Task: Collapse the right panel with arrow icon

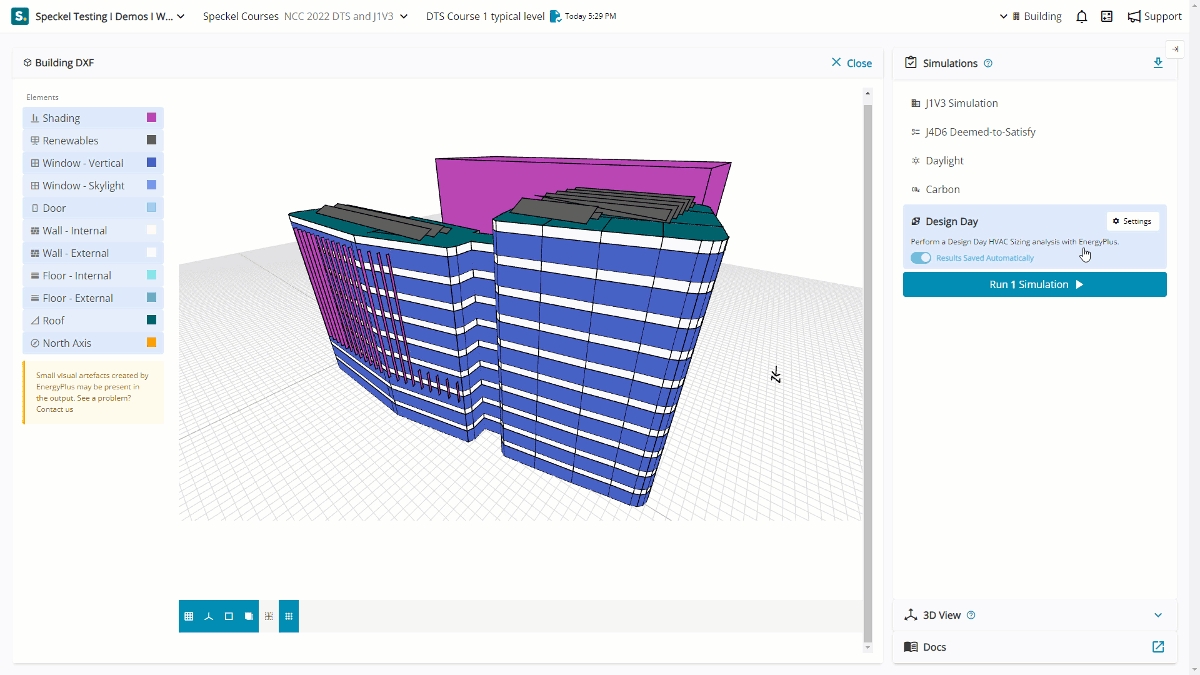Action: click(x=1176, y=49)
